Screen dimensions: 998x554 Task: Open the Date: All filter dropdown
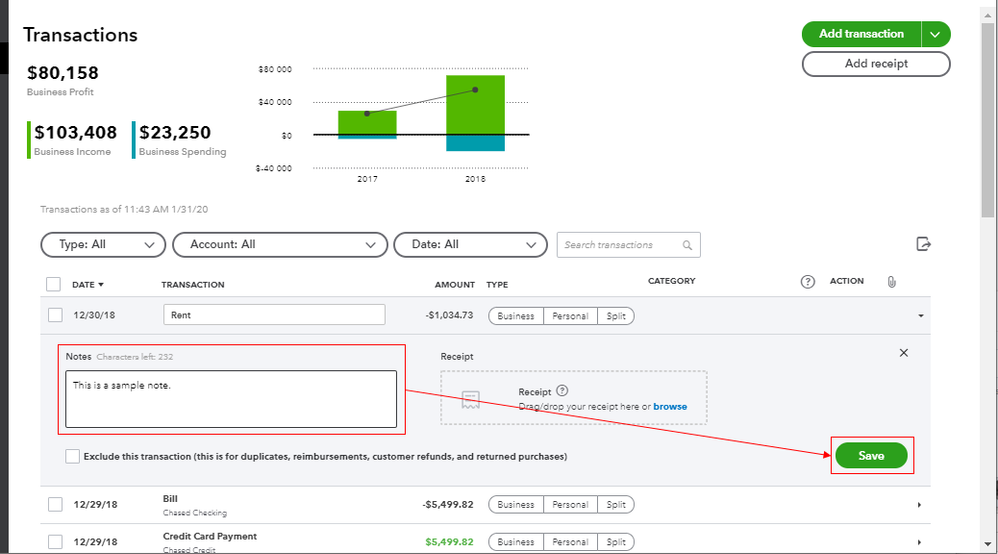tap(470, 245)
